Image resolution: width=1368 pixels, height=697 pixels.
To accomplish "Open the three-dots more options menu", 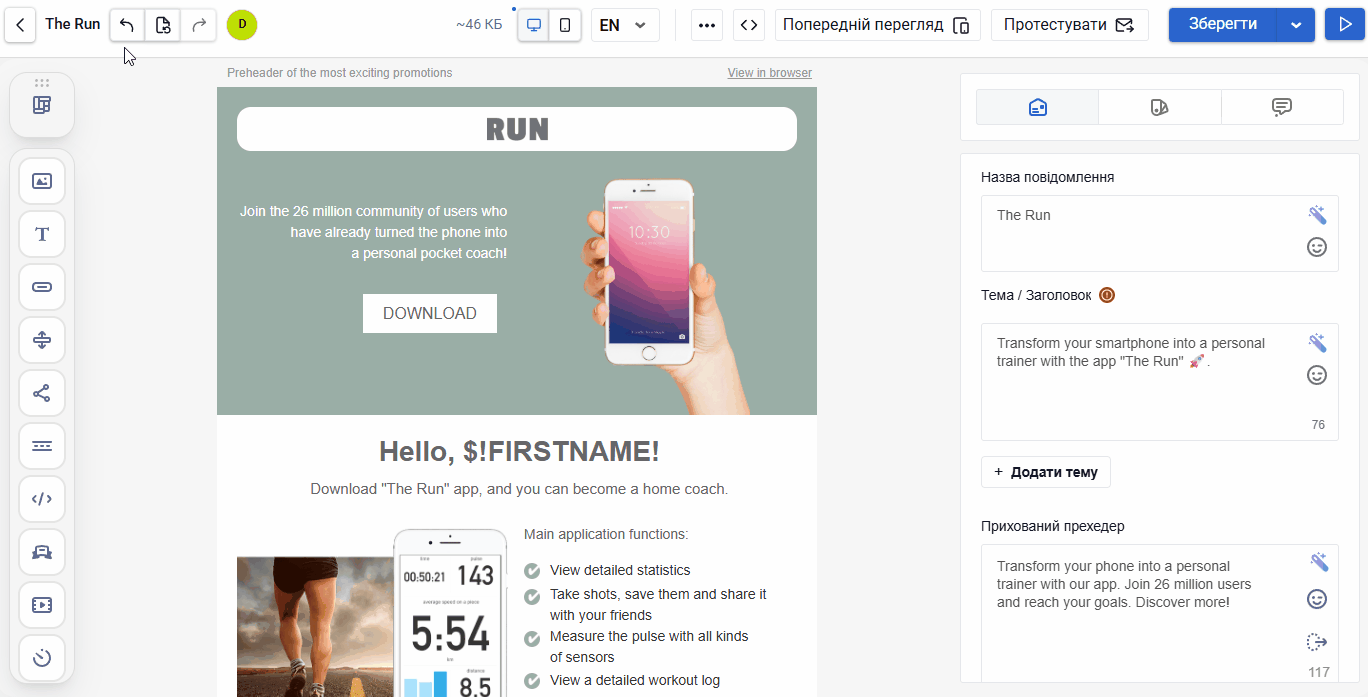I will pyautogui.click(x=707, y=25).
